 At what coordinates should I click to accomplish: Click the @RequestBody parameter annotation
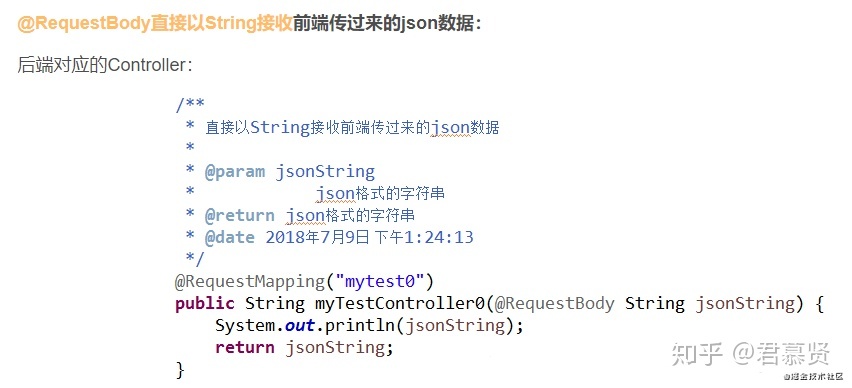click(554, 303)
